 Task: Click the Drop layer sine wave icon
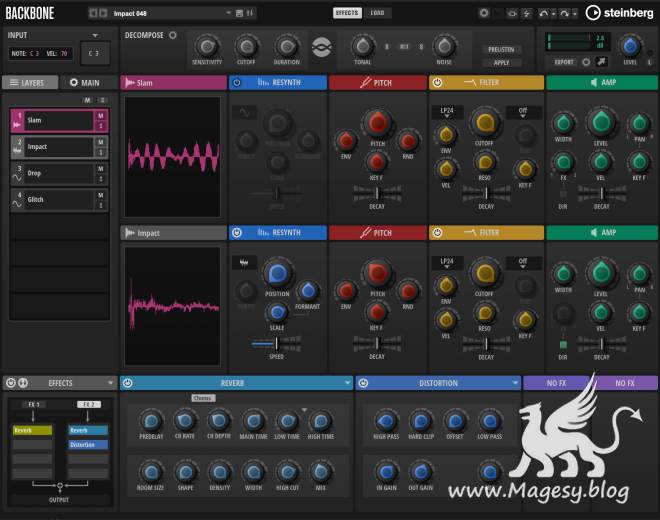pos(17,177)
